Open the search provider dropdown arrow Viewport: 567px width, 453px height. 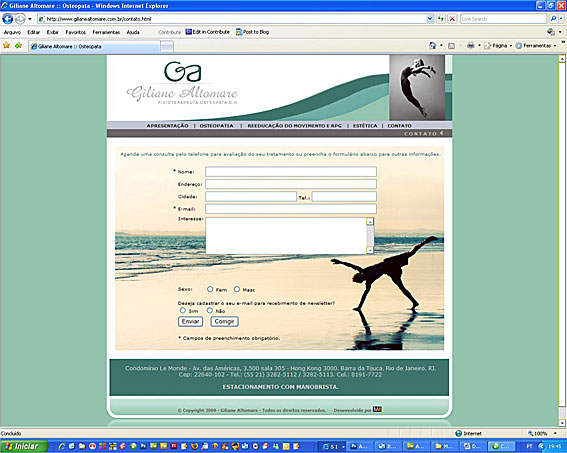[561, 19]
